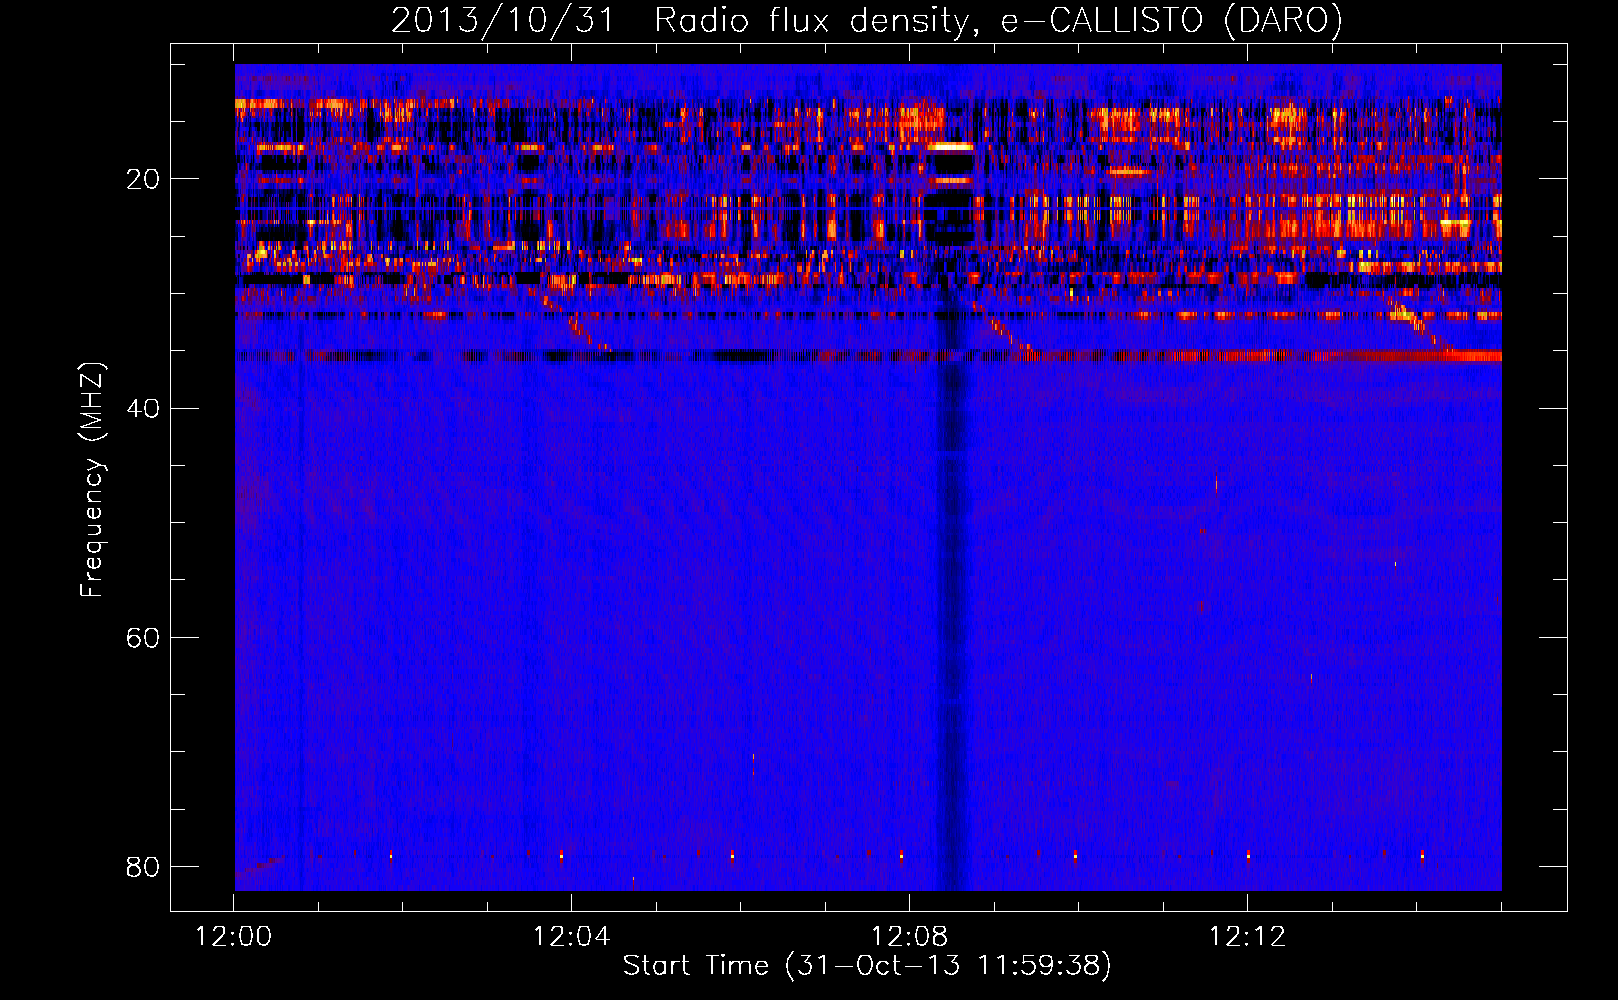Click the '12:08' time tick label
The image size is (1618, 1000).
(909, 937)
